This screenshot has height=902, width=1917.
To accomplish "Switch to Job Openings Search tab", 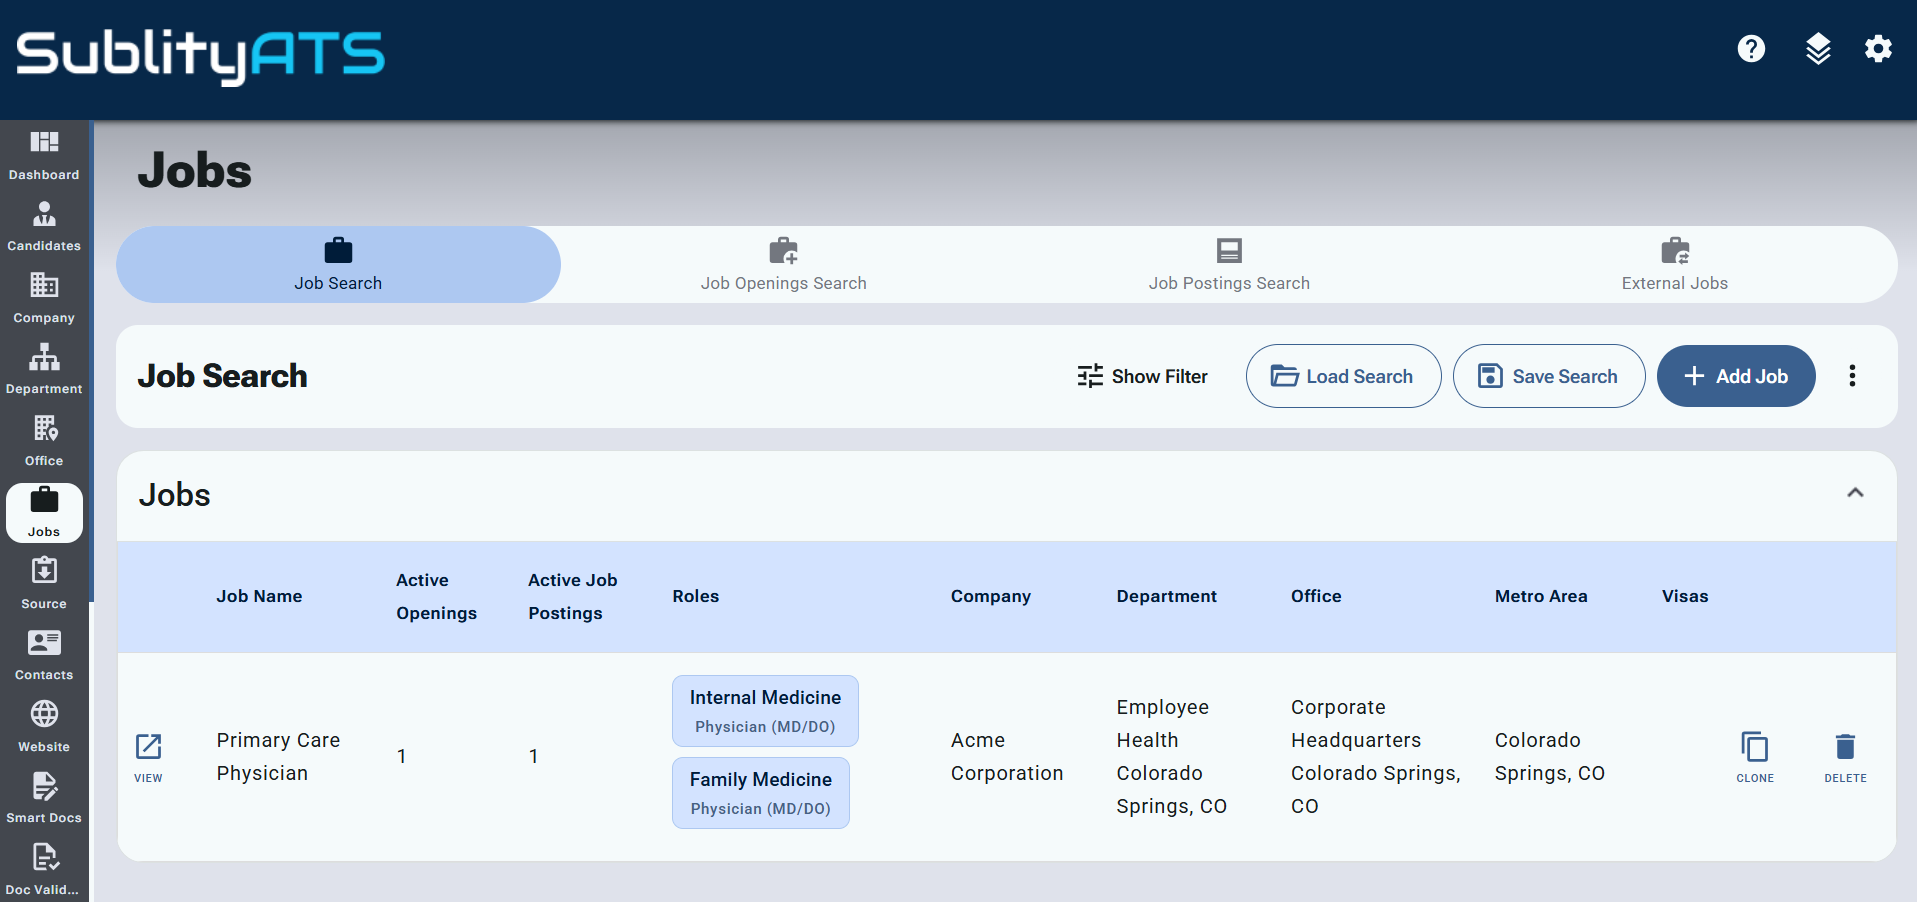I will pos(784,265).
